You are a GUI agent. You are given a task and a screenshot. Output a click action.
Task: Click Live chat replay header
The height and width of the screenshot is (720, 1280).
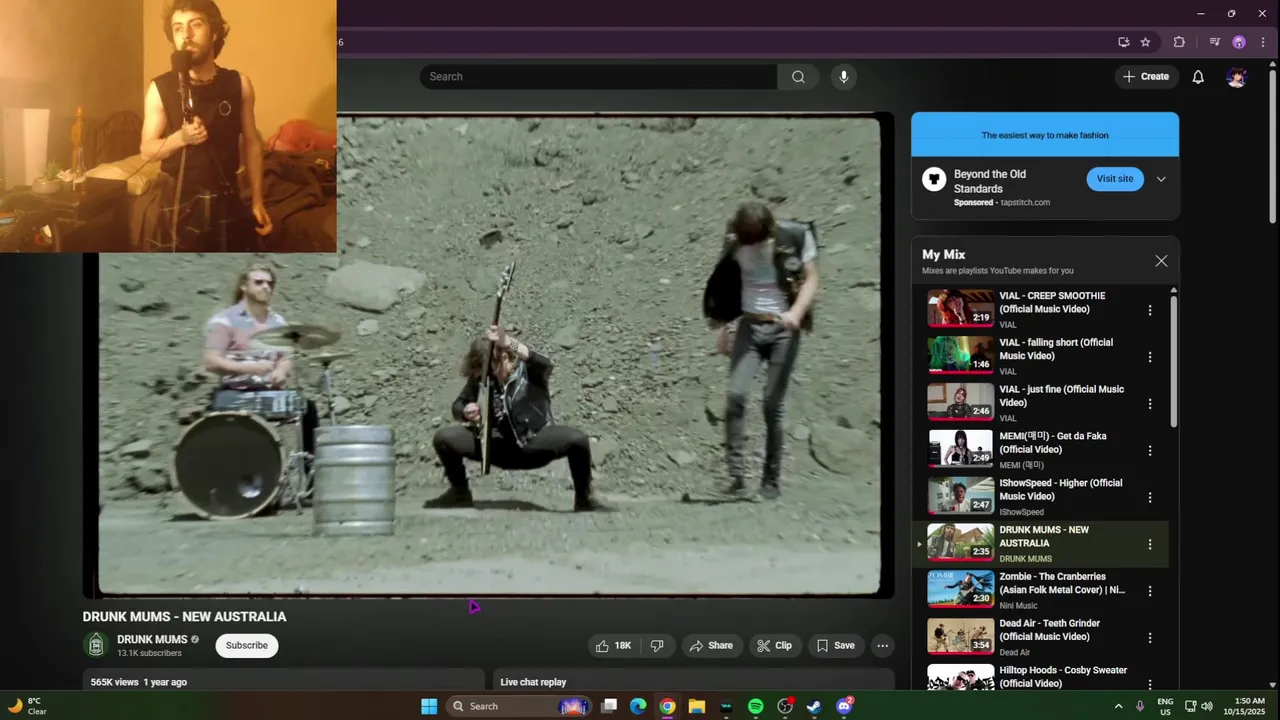(533, 682)
